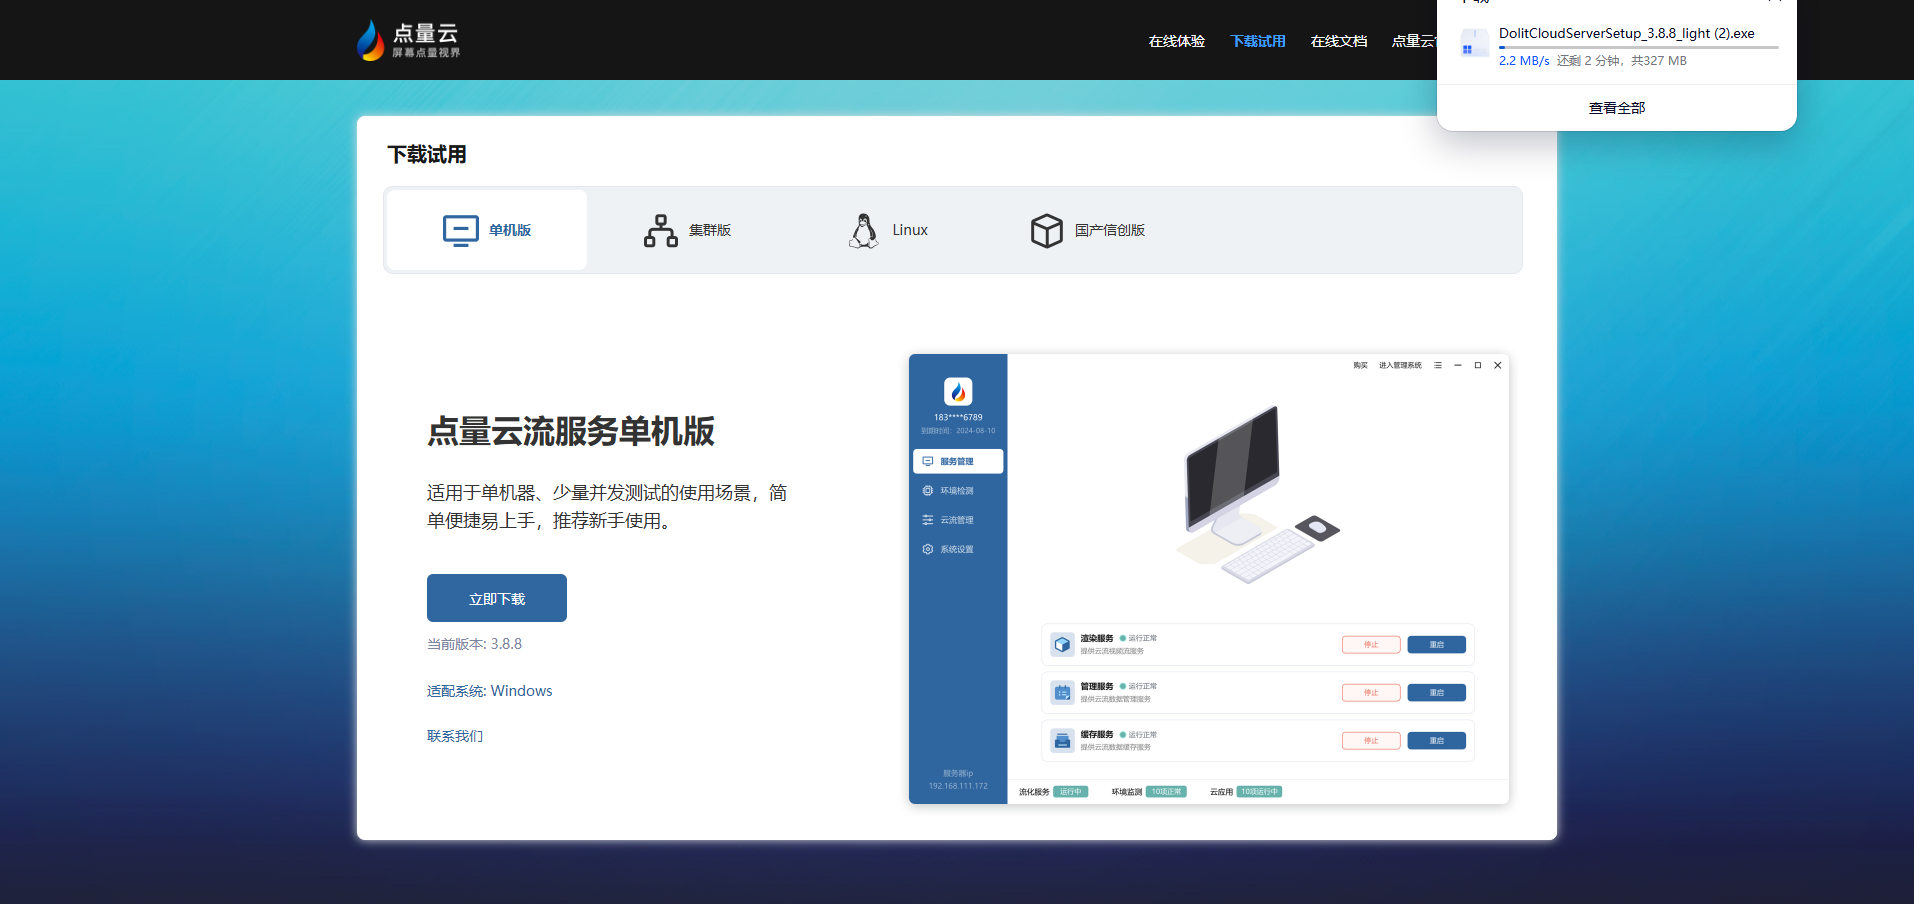
Task: Switch to the 集群版 tab label
Action: coord(710,231)
